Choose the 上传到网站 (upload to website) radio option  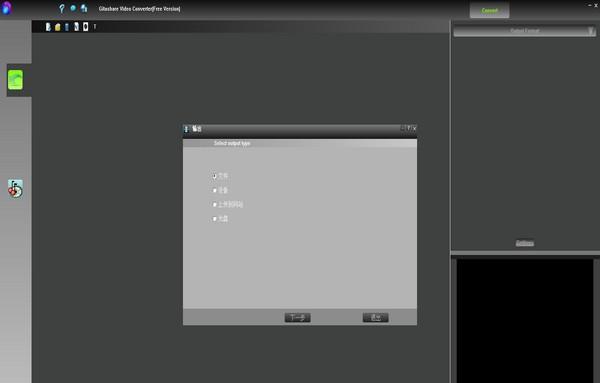click(228, 204)
